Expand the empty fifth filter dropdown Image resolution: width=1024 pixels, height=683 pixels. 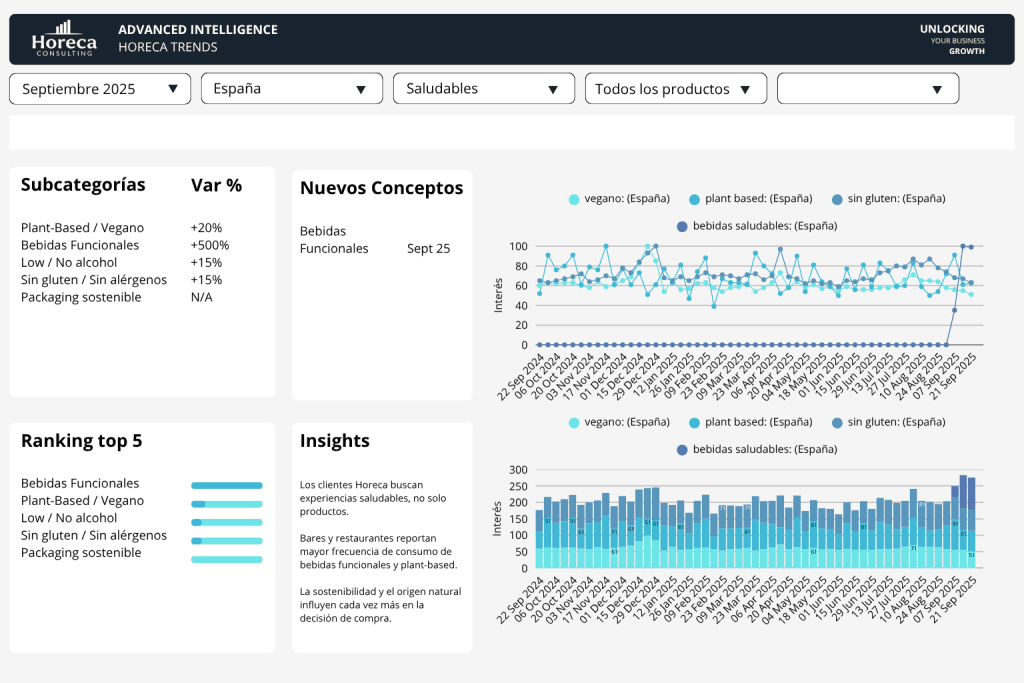(867, 88)
